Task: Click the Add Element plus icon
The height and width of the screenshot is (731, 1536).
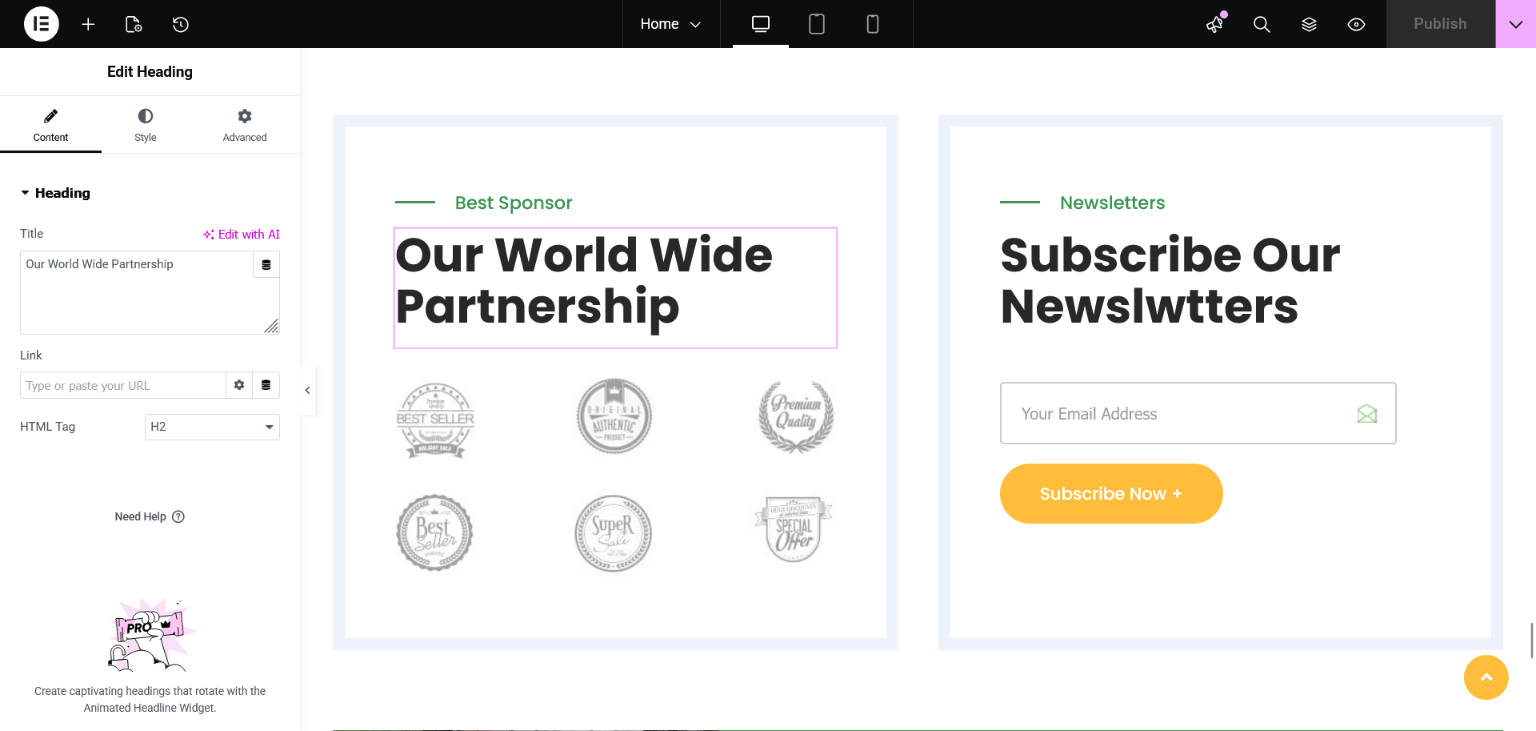Action: [88, 24]
